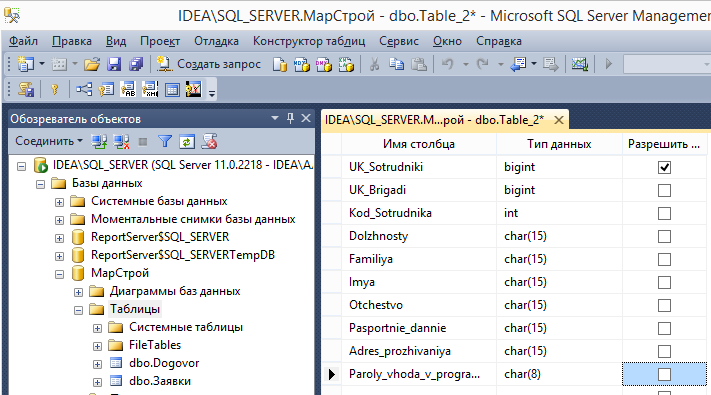711x395 pixels.
Task: Click the Navigate Backward icon
Action: (518, 64)
